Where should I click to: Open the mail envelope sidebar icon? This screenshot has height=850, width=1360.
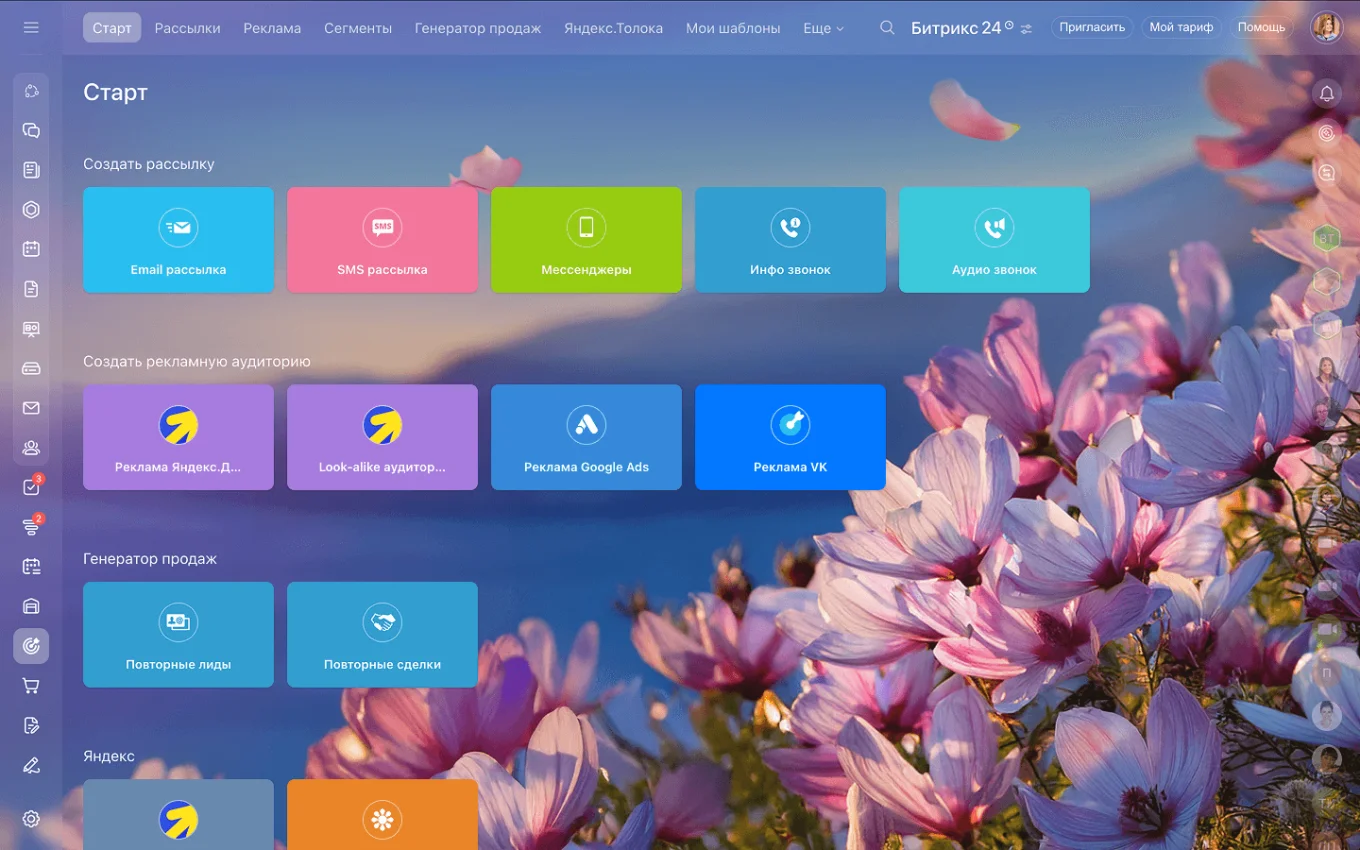tap(31, 408)
